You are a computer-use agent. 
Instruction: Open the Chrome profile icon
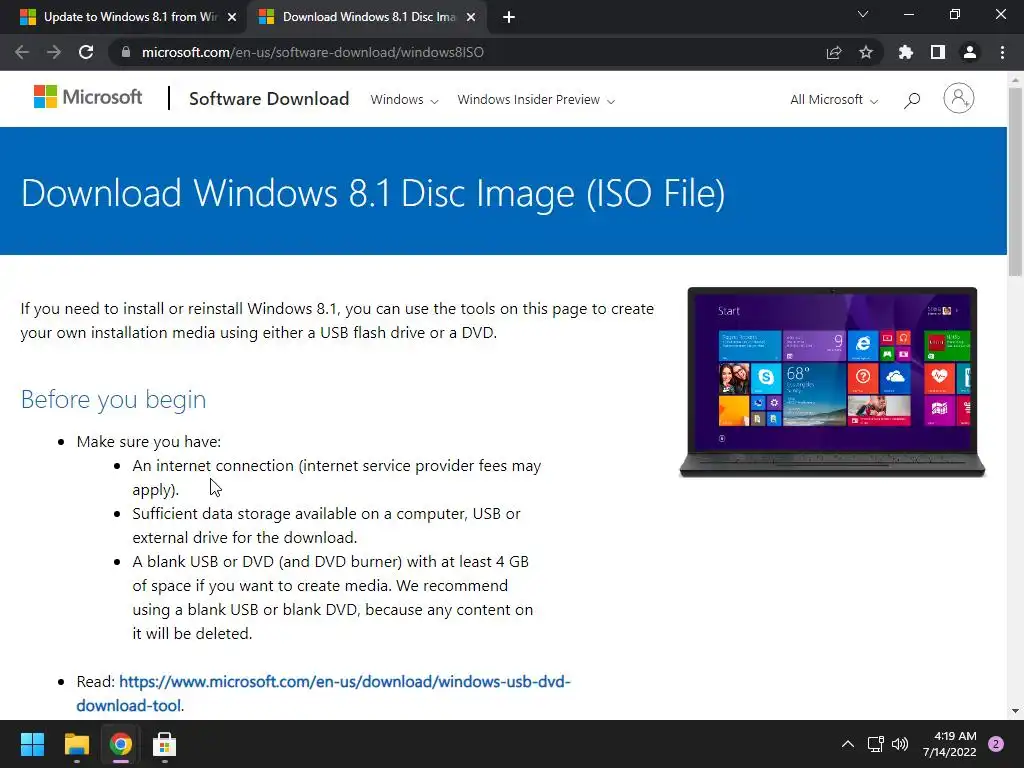[x=970, y=52]
